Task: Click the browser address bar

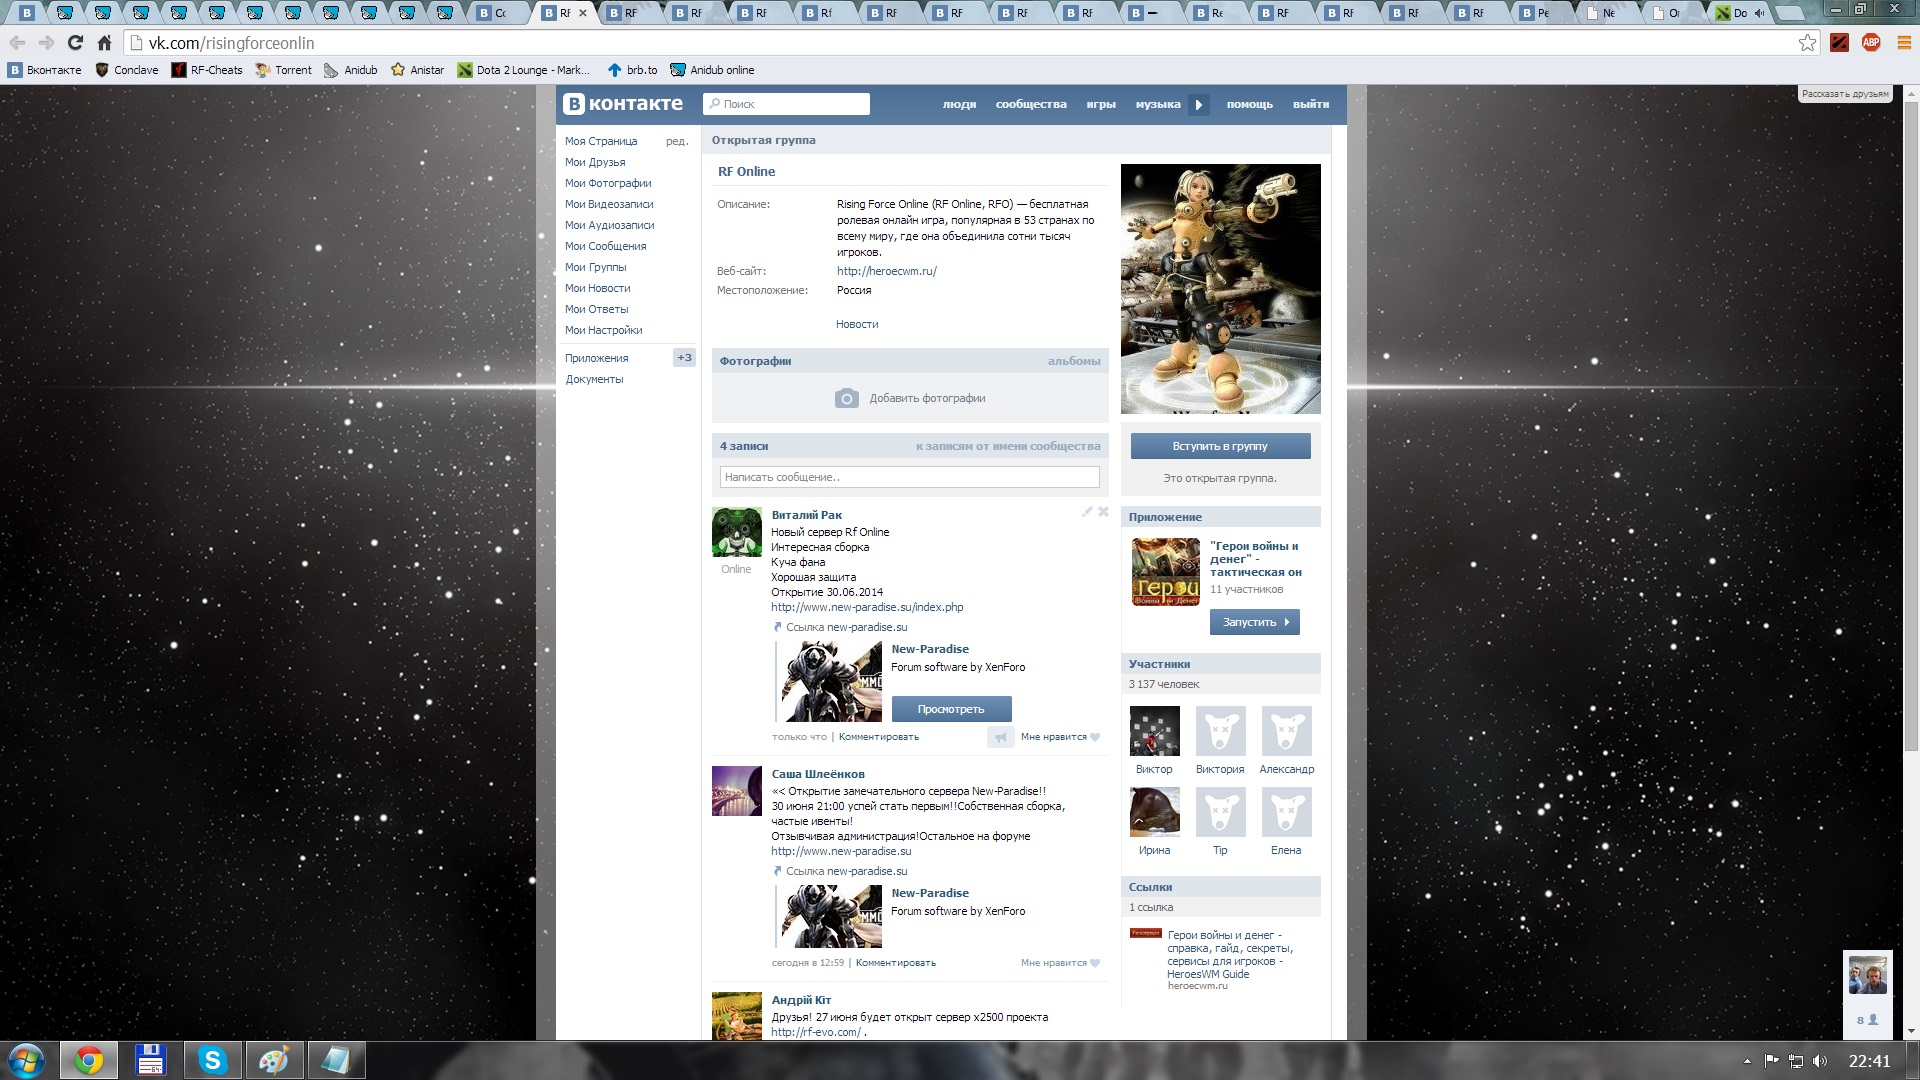Action: pos(960,43)
